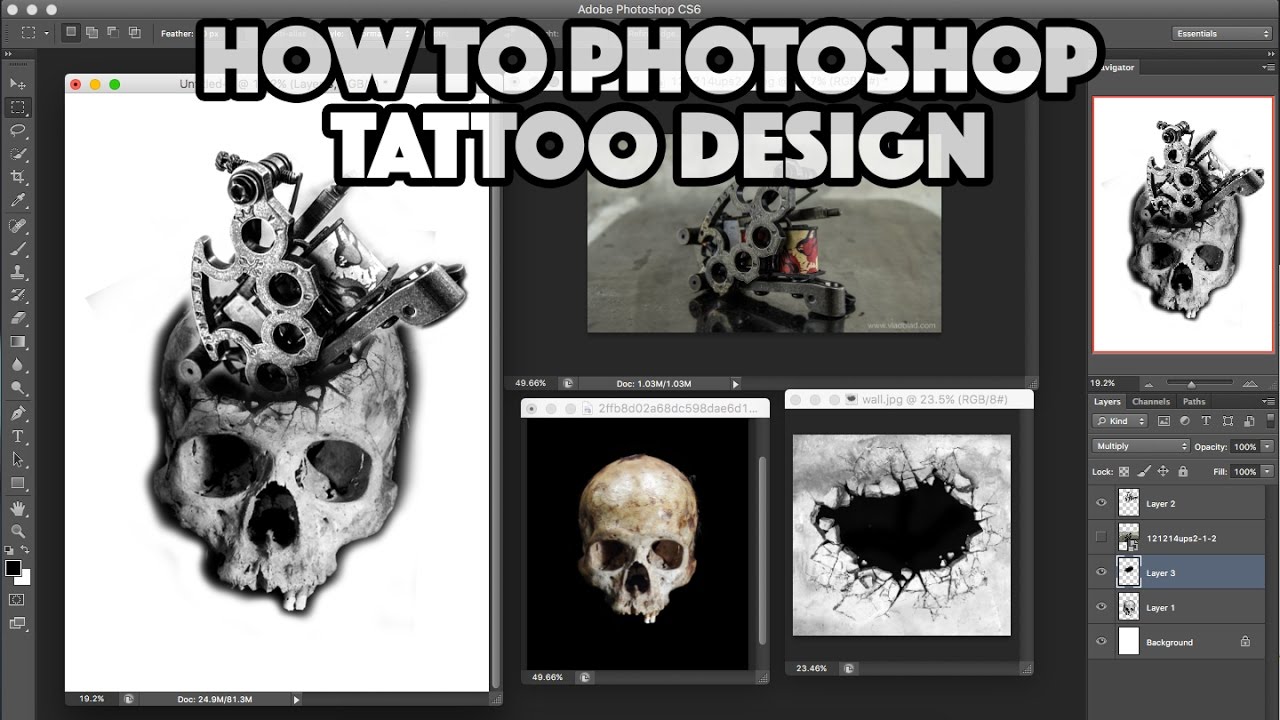Toggle lock image pixels brush icon
Image resolution: width=1280 pixels, height=720 pixels.
[1144, 471]
